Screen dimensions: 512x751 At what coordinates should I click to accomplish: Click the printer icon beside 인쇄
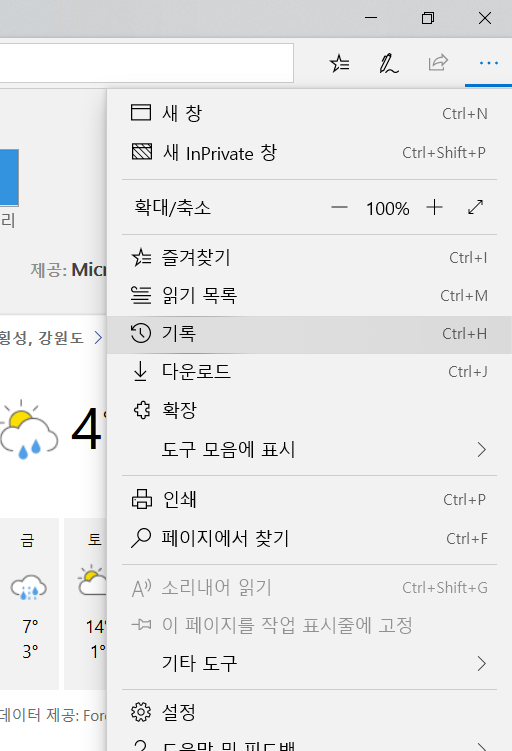(x=142, y=499)
